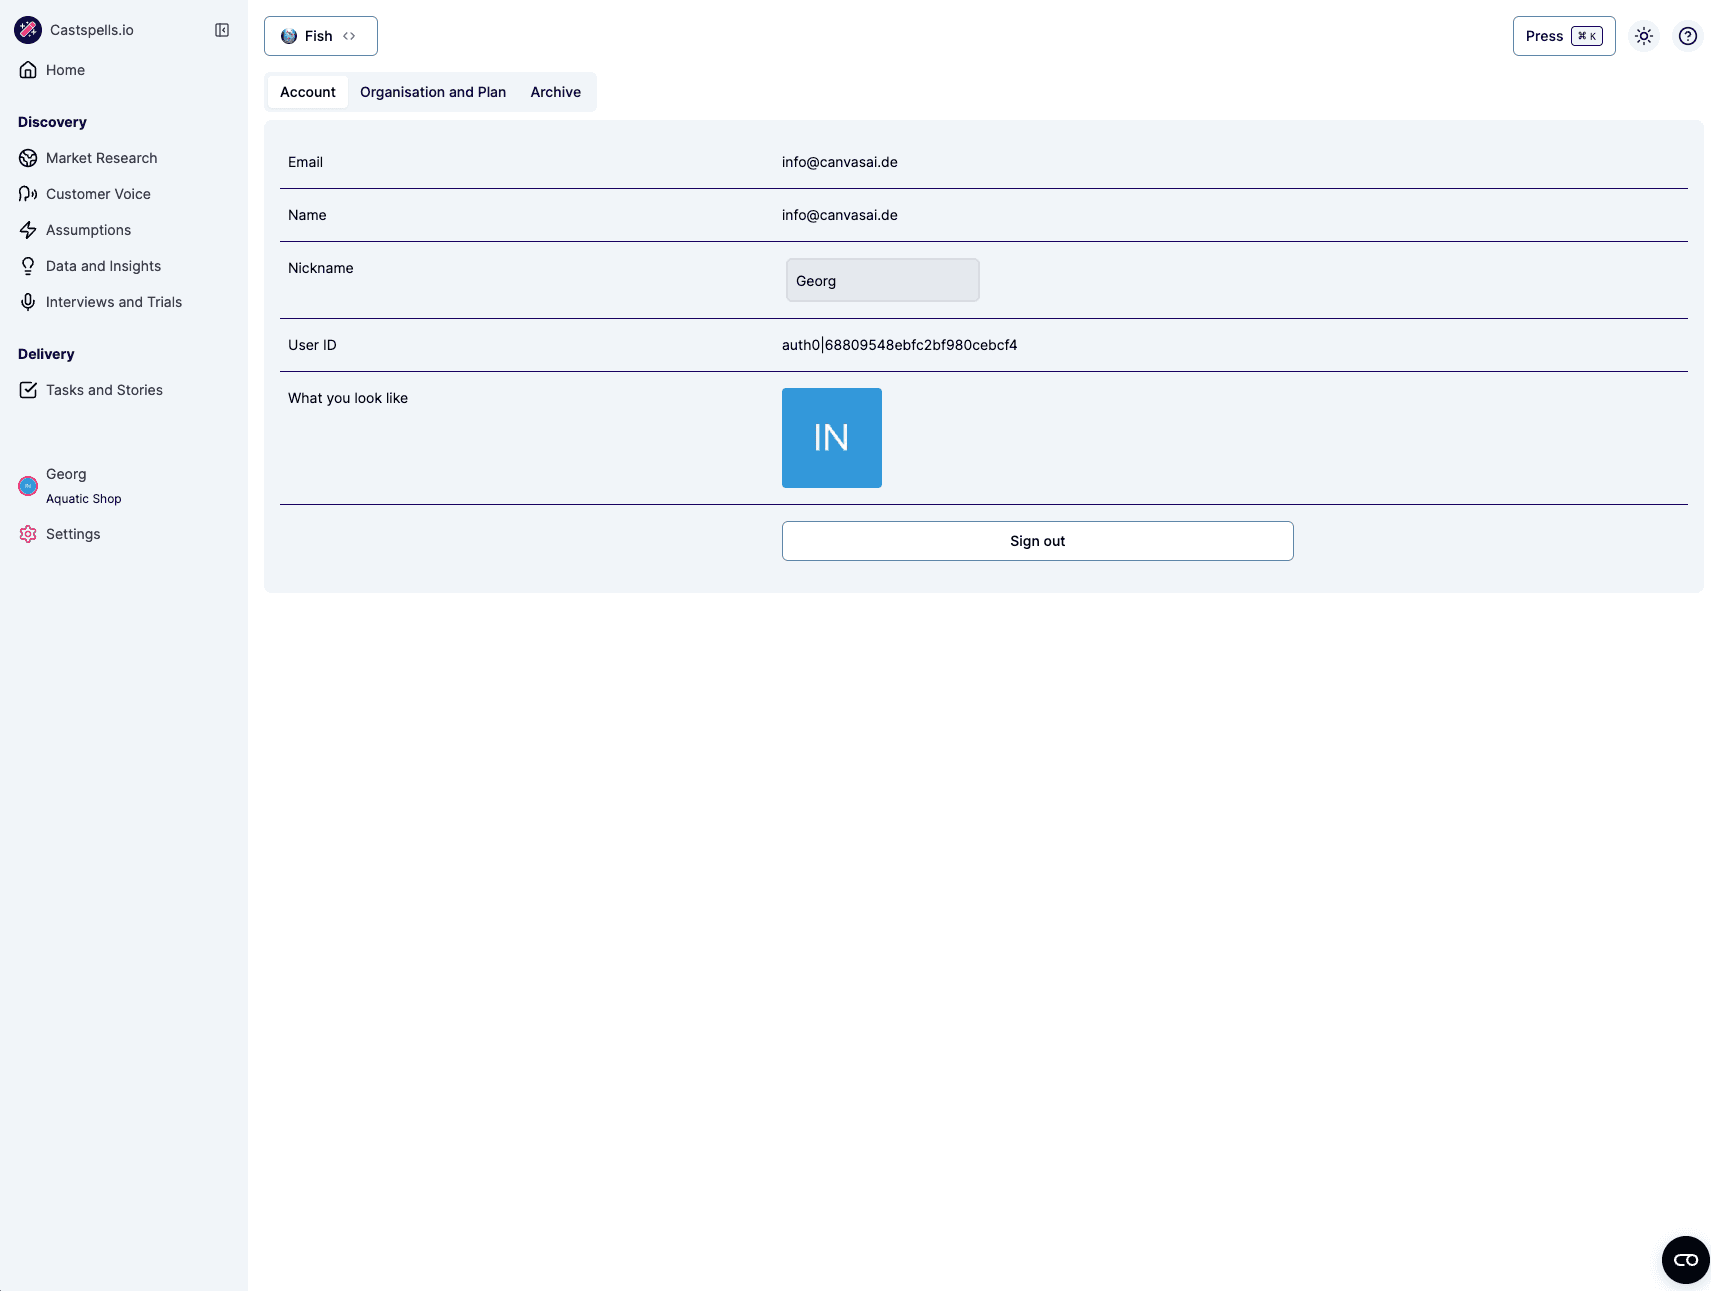Viewport: 1711px width, 1291px height.
Task: Select the blue IN avatar swatch
Action: [x=831, y=437]
